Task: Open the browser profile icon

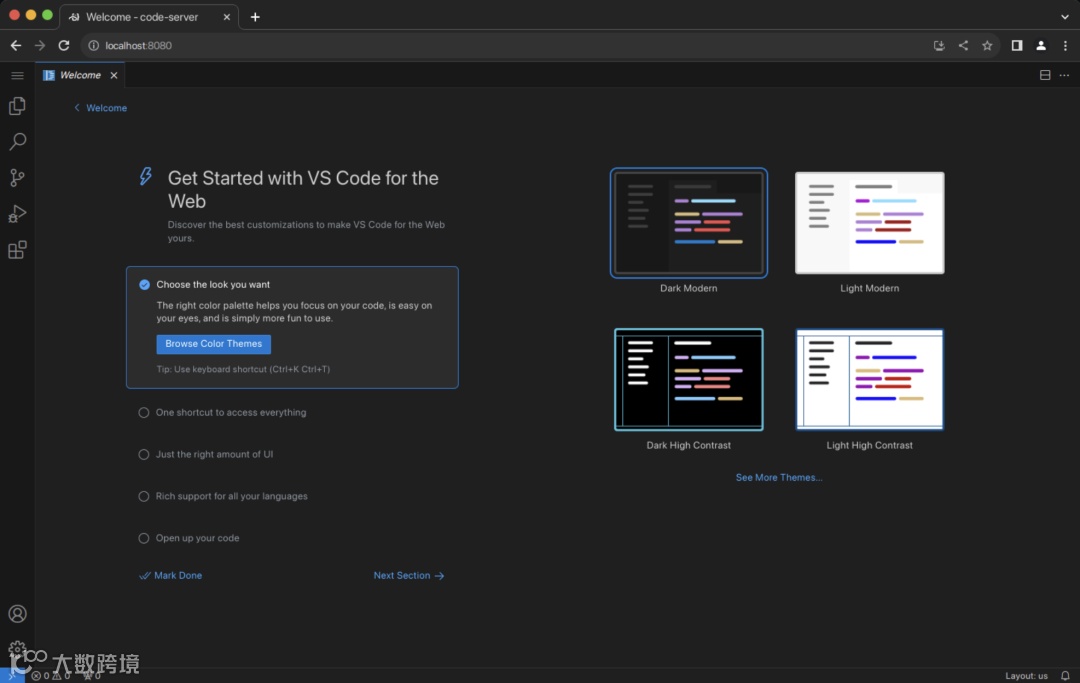Action: point(1041,45)
